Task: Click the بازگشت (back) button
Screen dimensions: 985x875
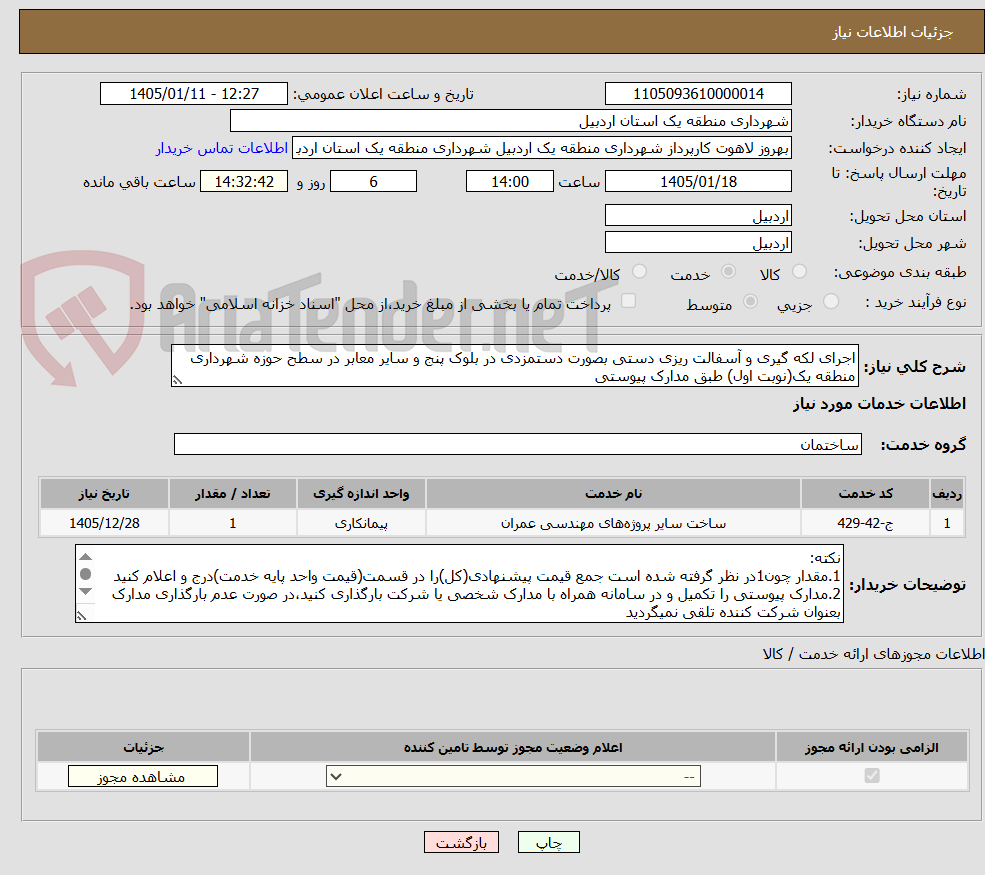Action: click(461, 842)
